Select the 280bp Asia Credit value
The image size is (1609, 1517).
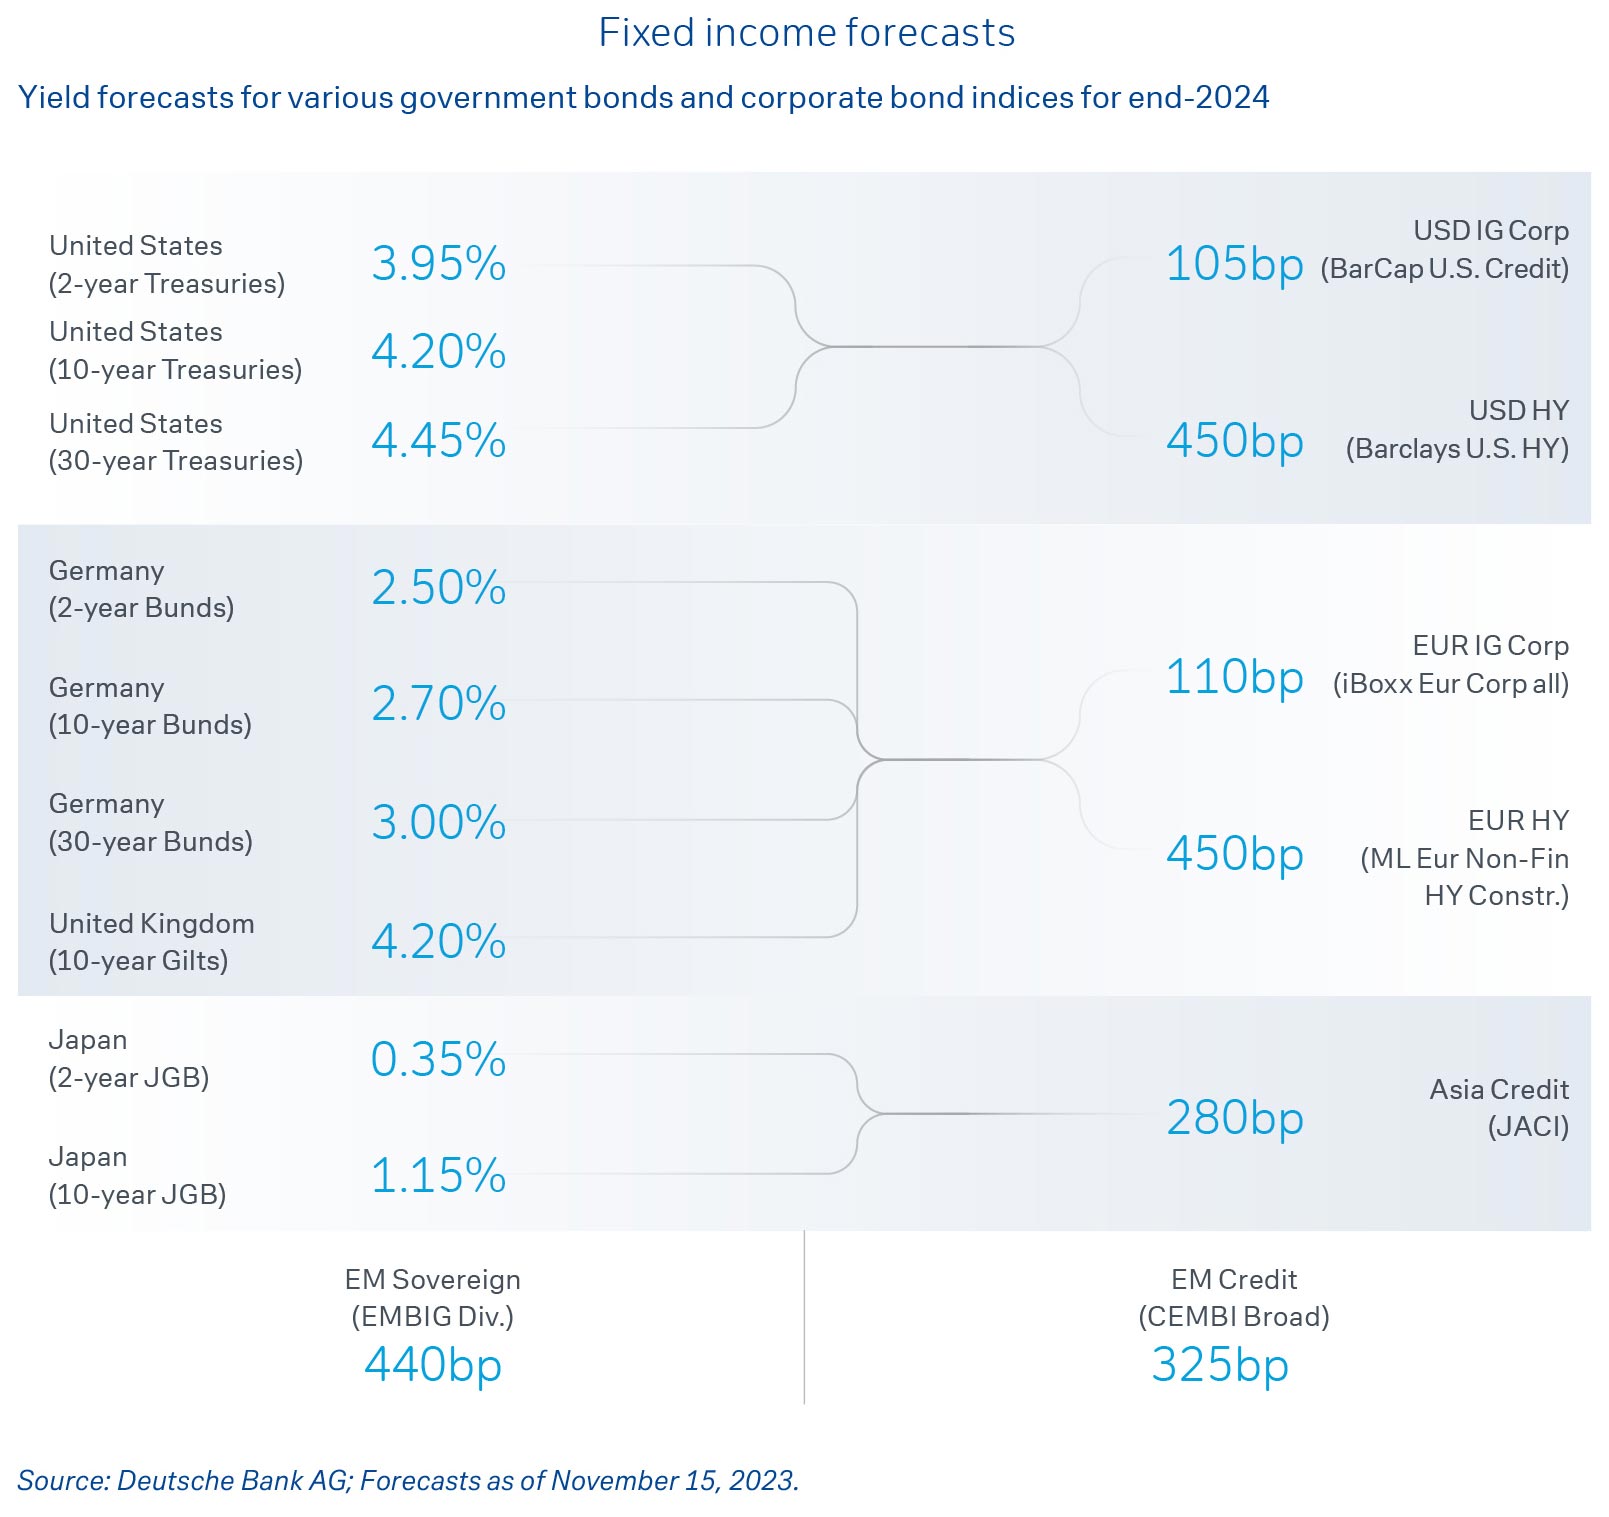1234,1118
